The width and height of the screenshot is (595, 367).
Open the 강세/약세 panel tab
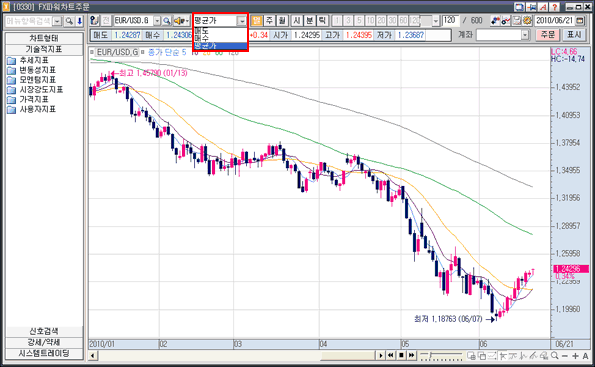pyautogui.click(x=44, y=342)
